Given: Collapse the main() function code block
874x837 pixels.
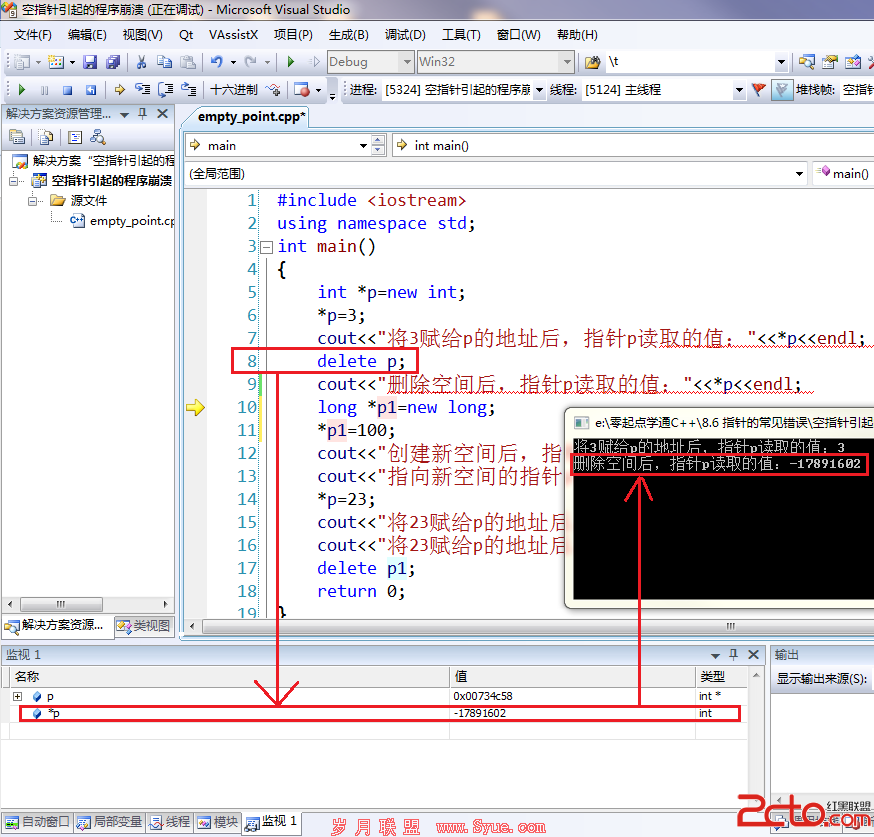Looking at the screenshot, I should click(267, 247).
